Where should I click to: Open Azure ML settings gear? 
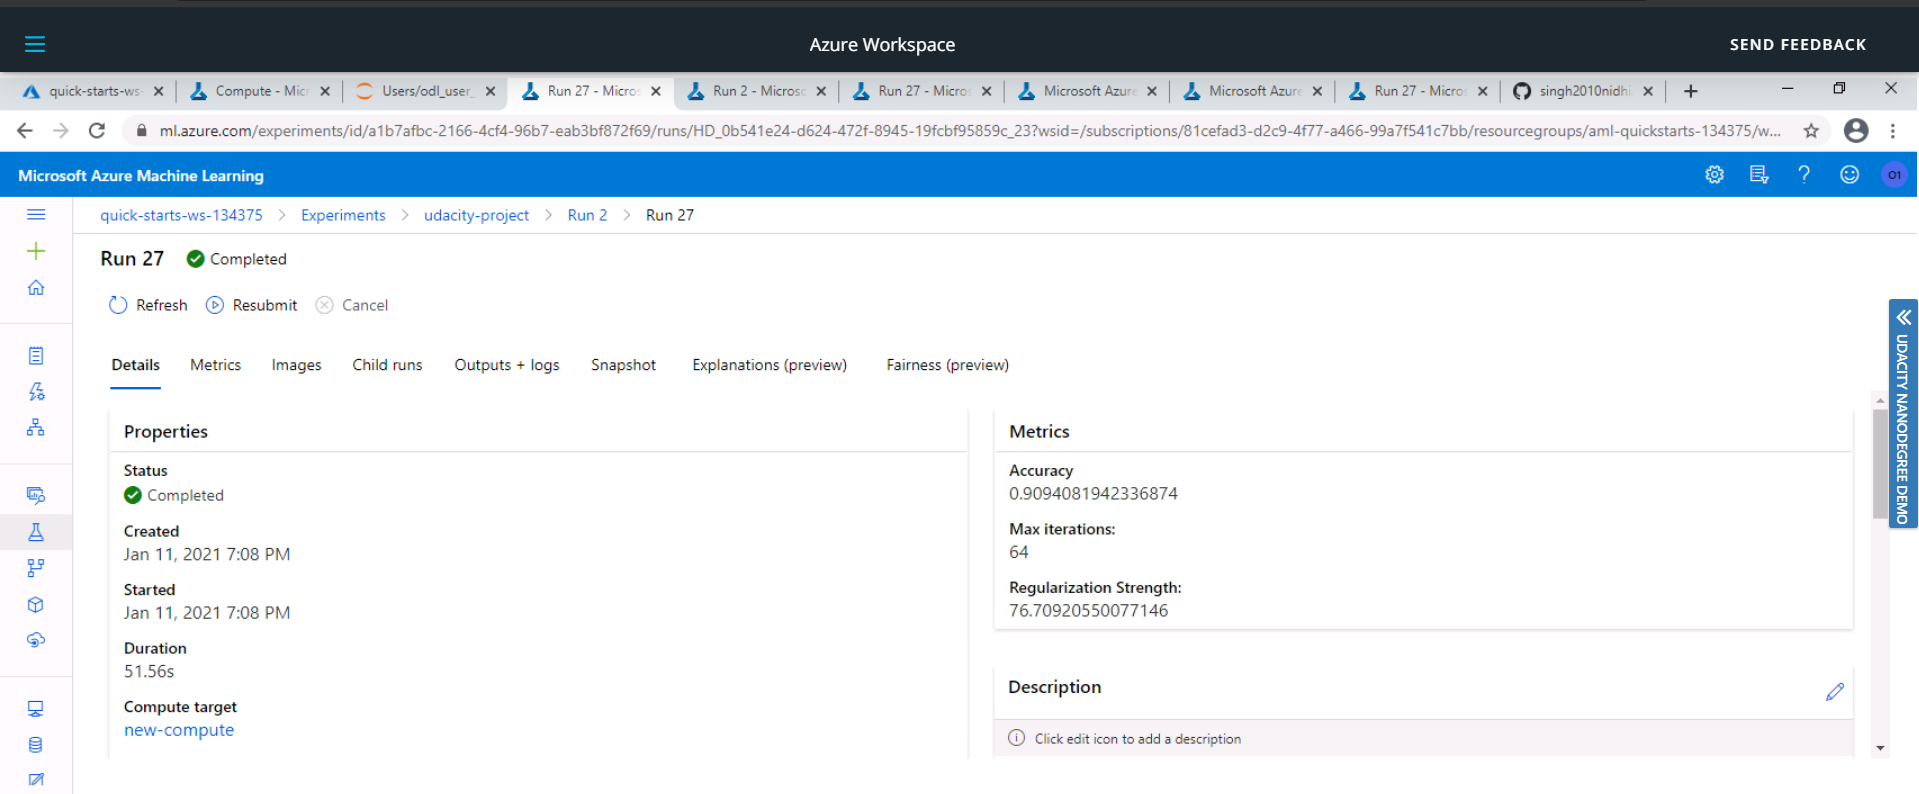pyautogui.click(x=1714, y=175)
